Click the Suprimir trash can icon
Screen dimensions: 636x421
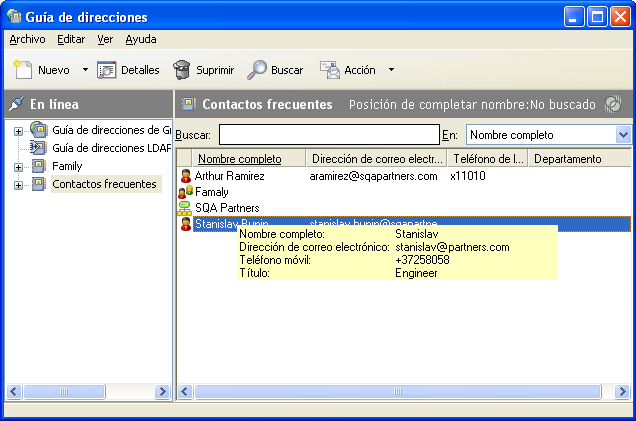pos(182,70)
